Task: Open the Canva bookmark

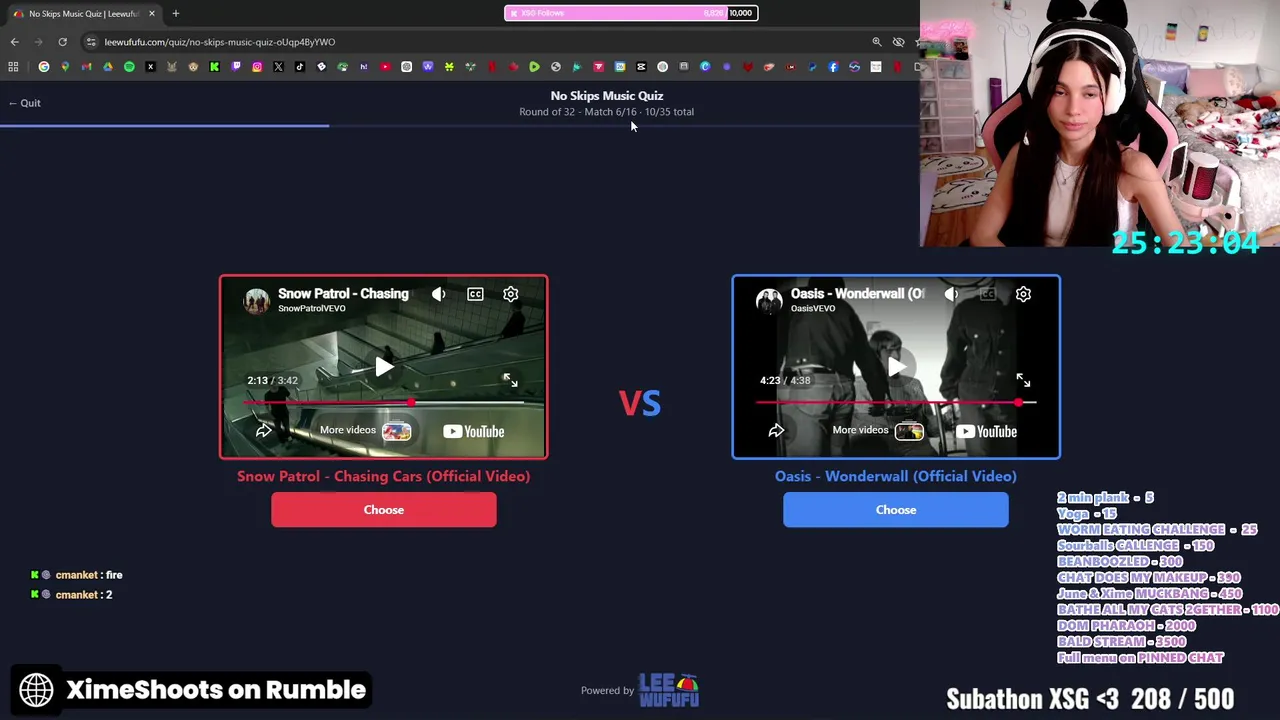Action: point(705,67)
